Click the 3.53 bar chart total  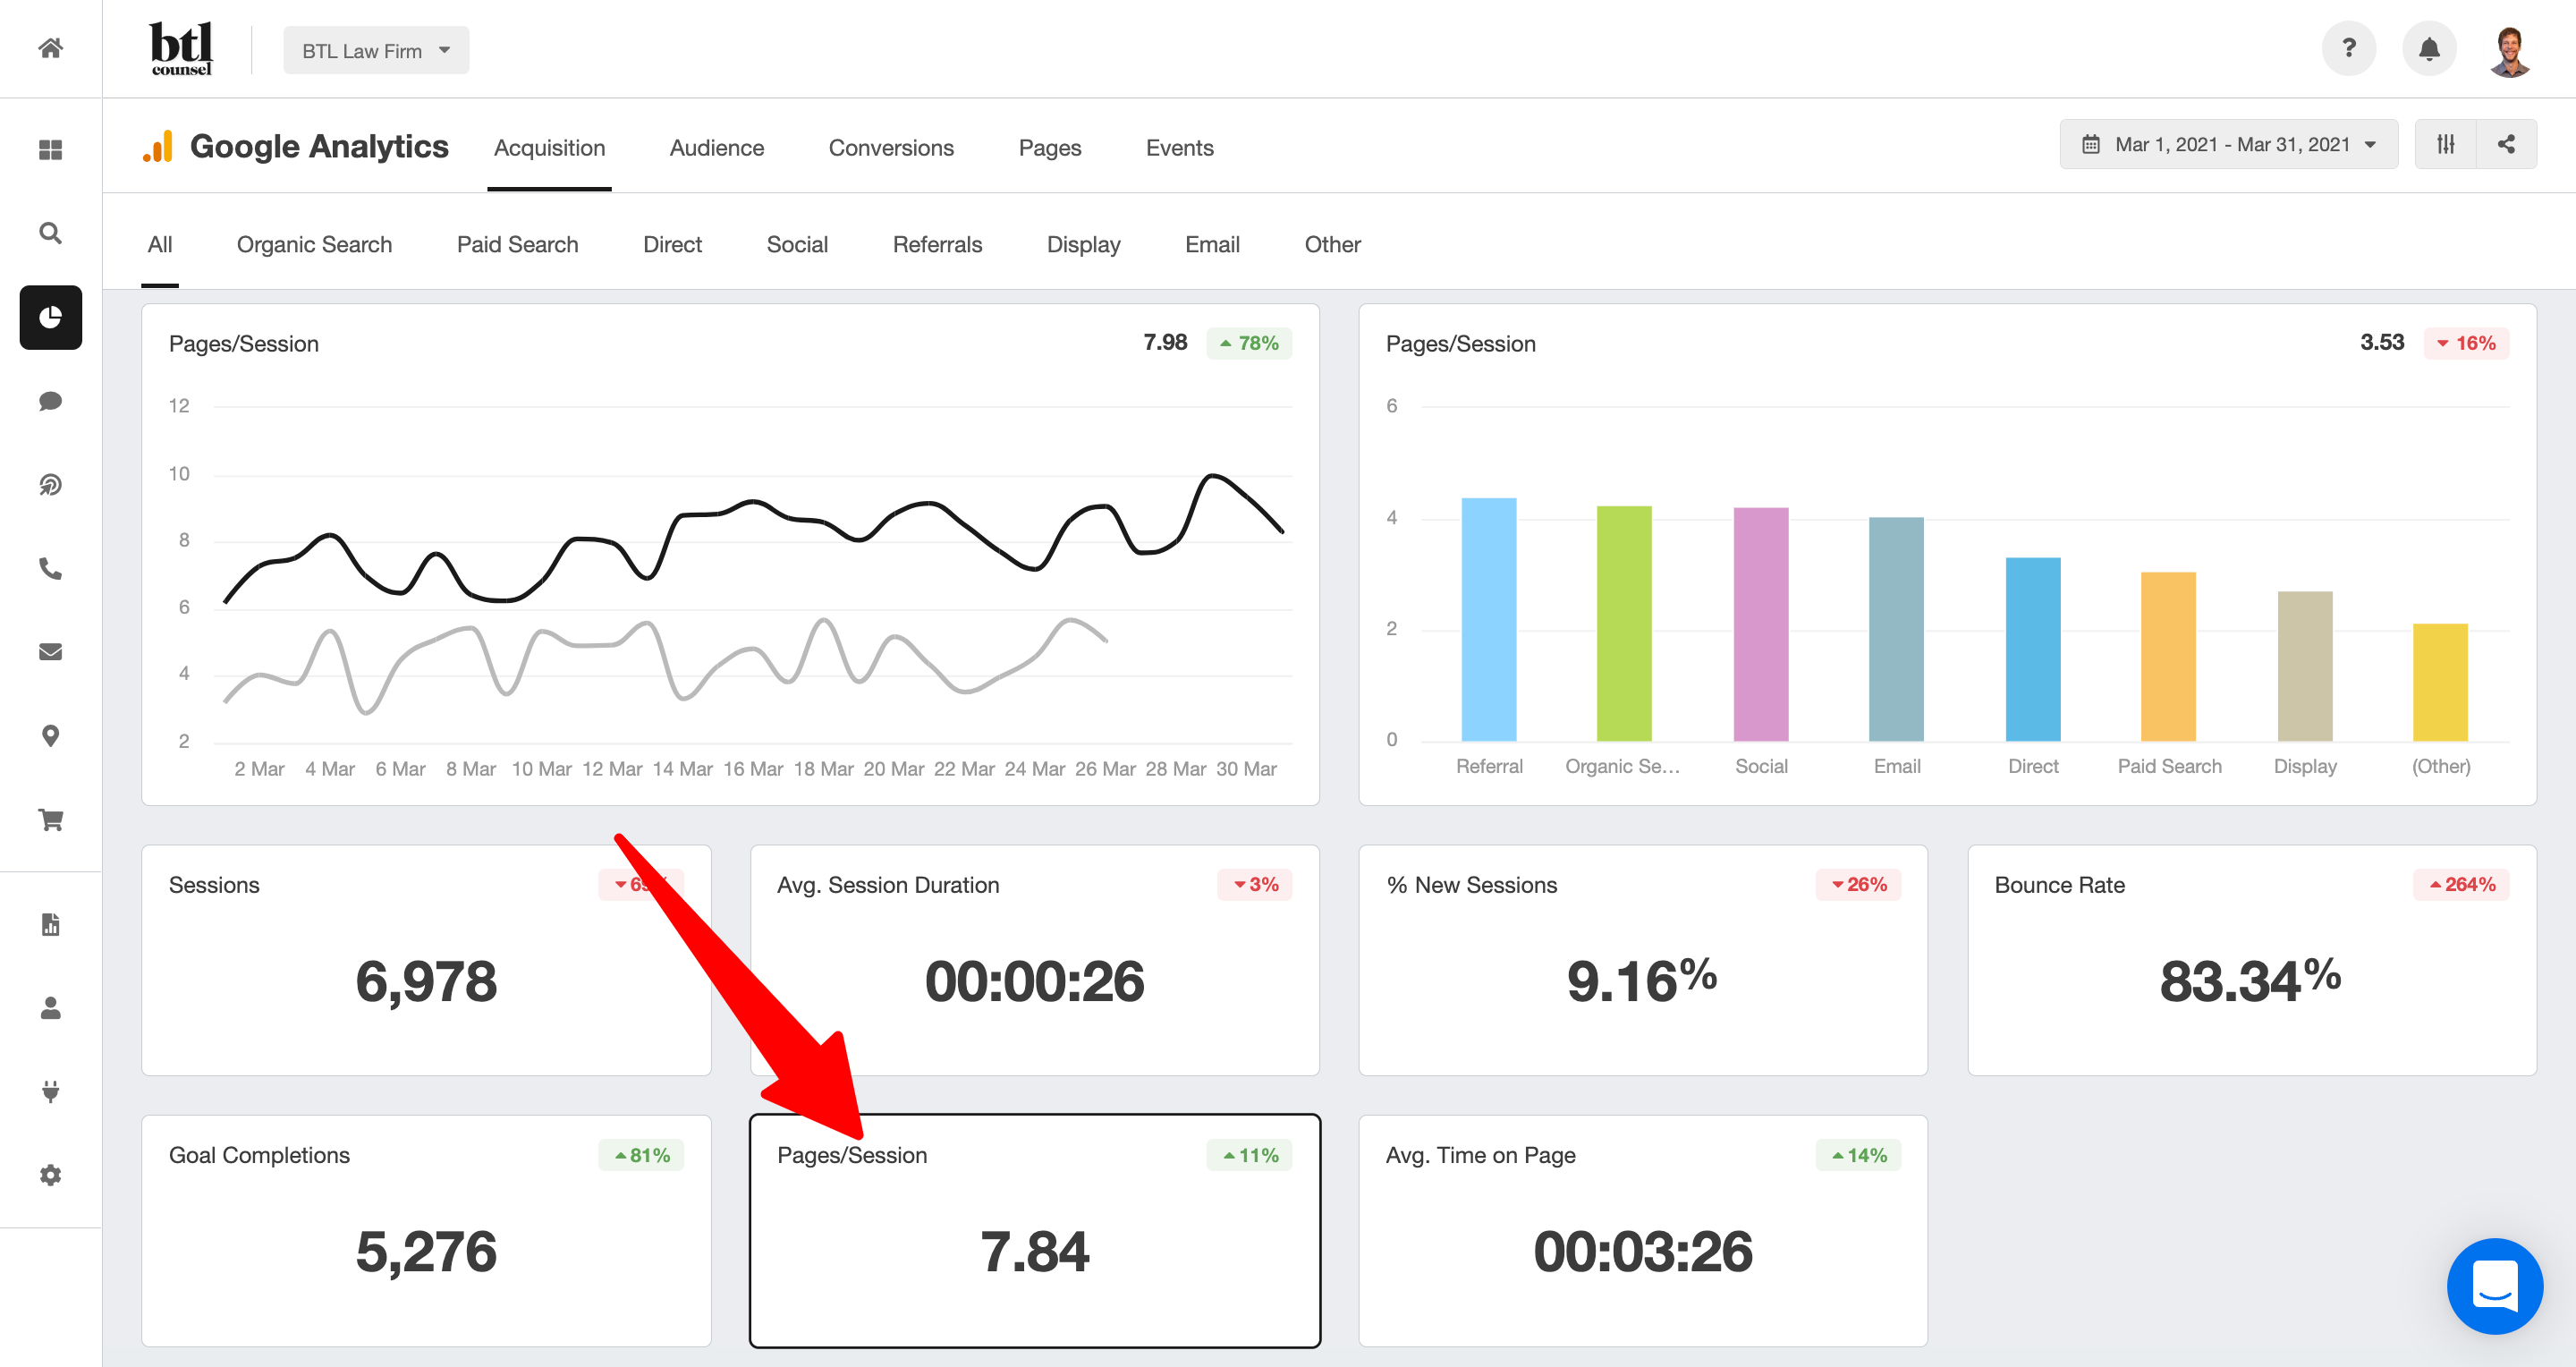pos(2382,342)
